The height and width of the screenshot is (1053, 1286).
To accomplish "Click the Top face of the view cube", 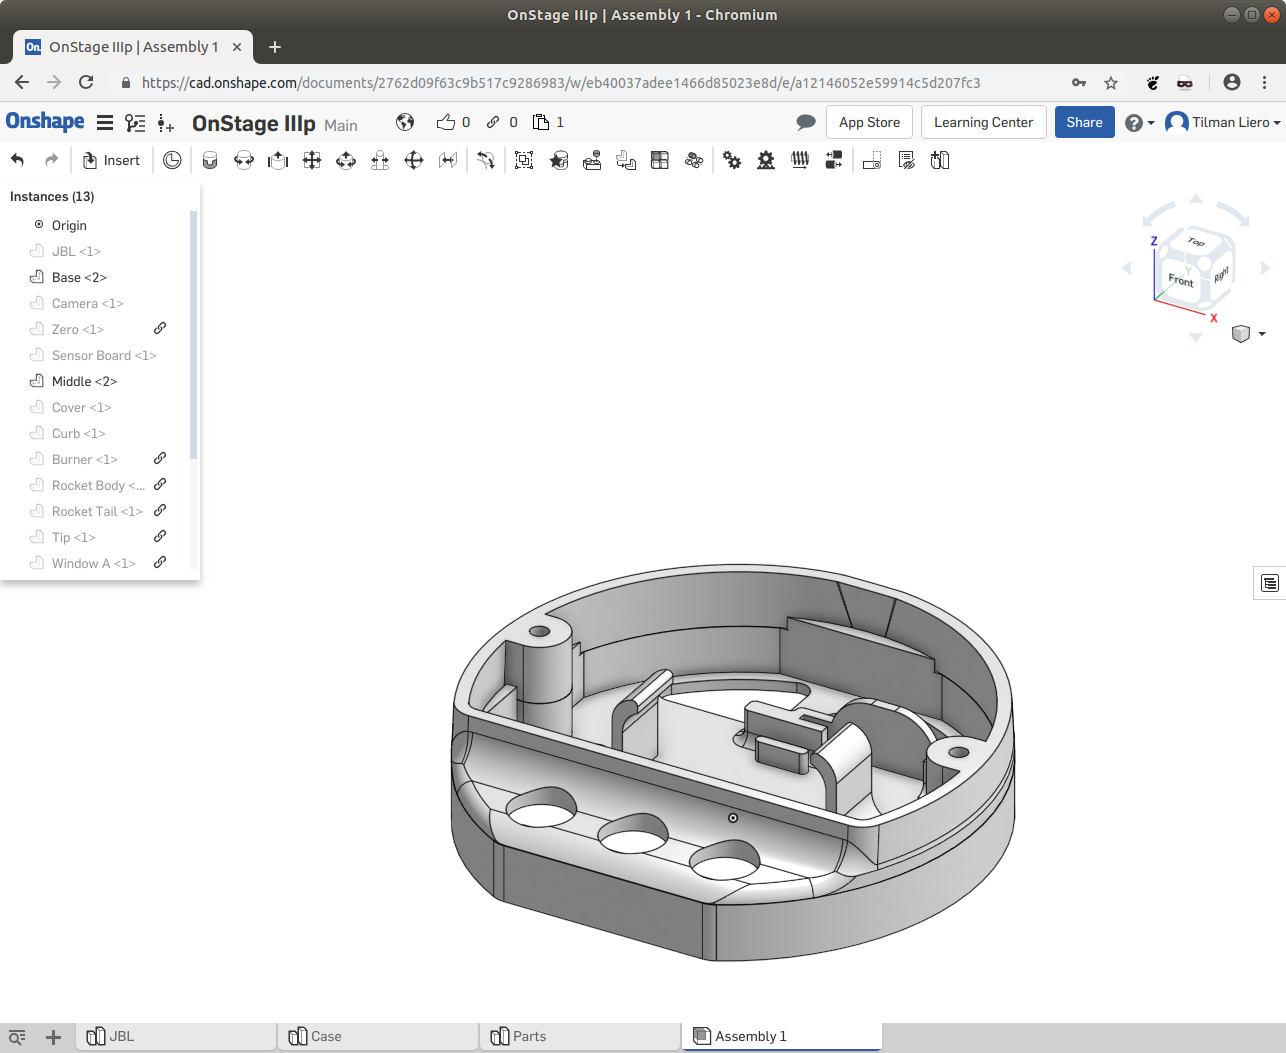I will click(x=1196, y=241).
